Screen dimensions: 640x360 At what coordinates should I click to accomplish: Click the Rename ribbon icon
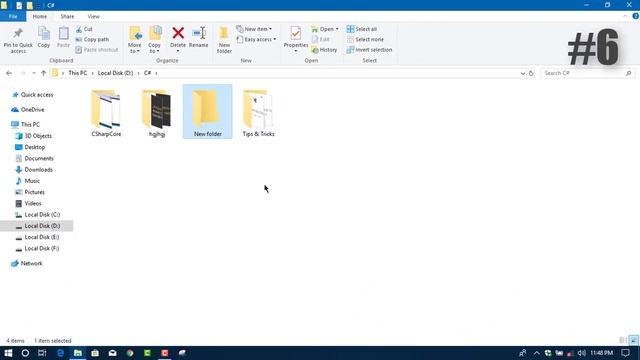click(199, 33)
